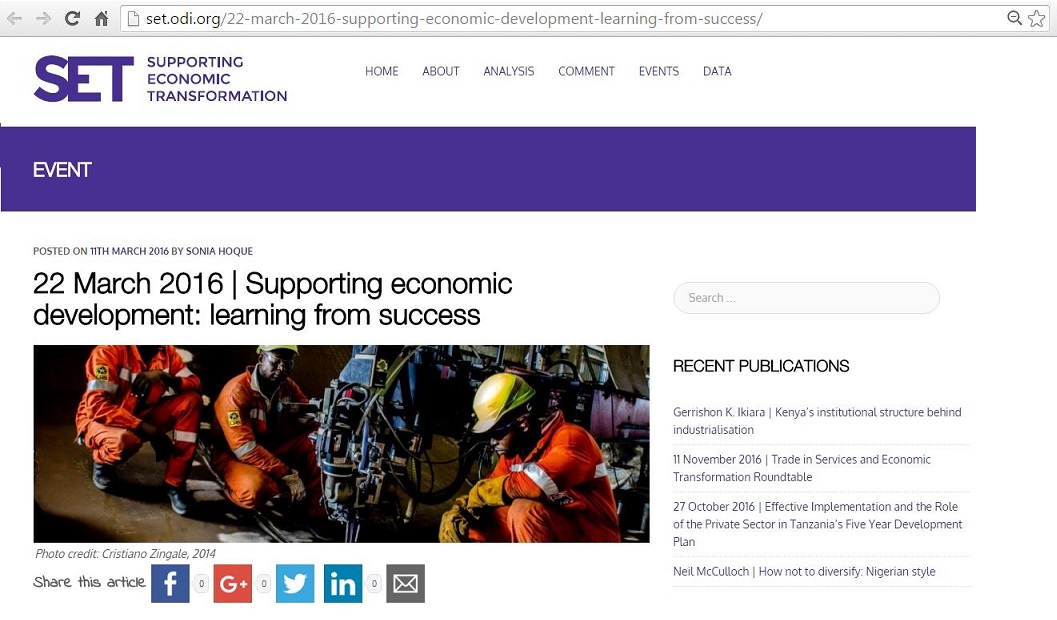
Task: Reload the page with the refresh icon
Action: (x=72, y=18)
